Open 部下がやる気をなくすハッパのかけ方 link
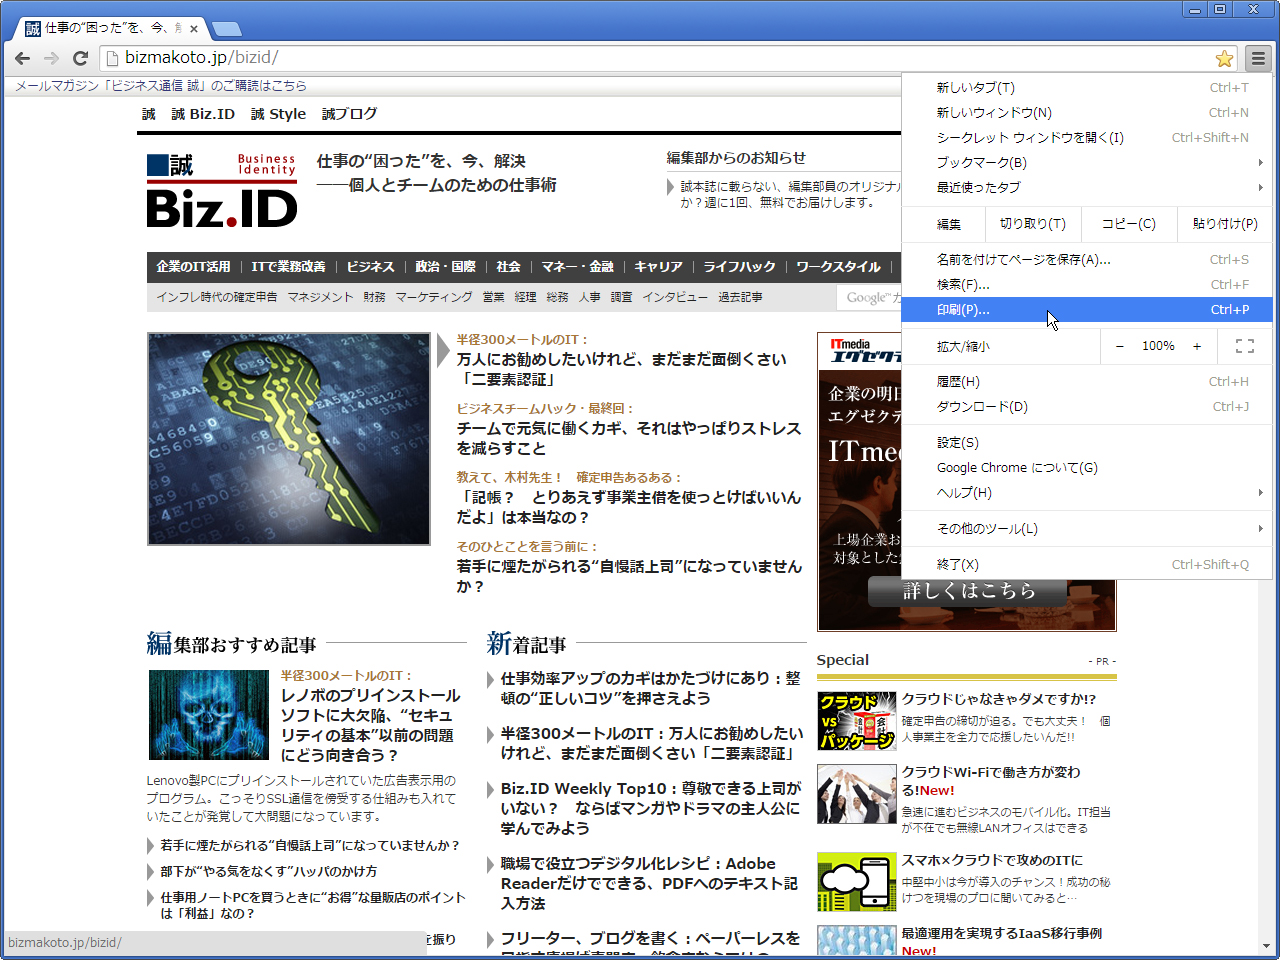 pos(269,871)
